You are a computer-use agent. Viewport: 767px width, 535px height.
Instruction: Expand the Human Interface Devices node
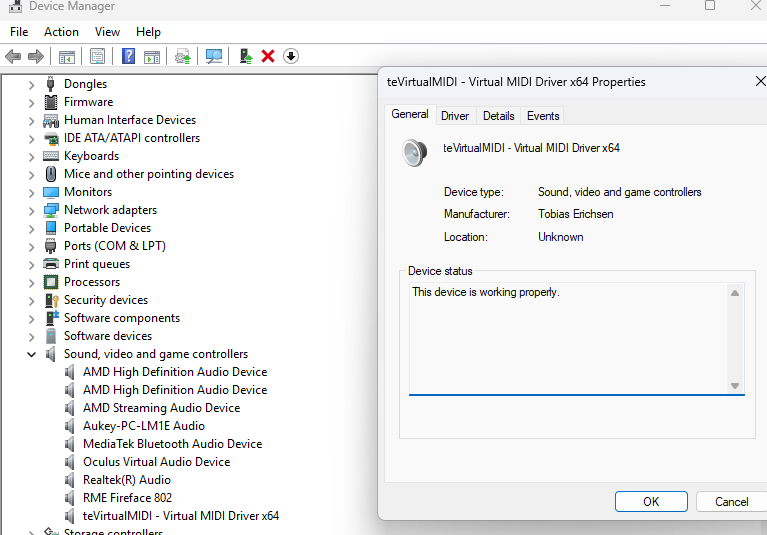(x=32, y=120)
